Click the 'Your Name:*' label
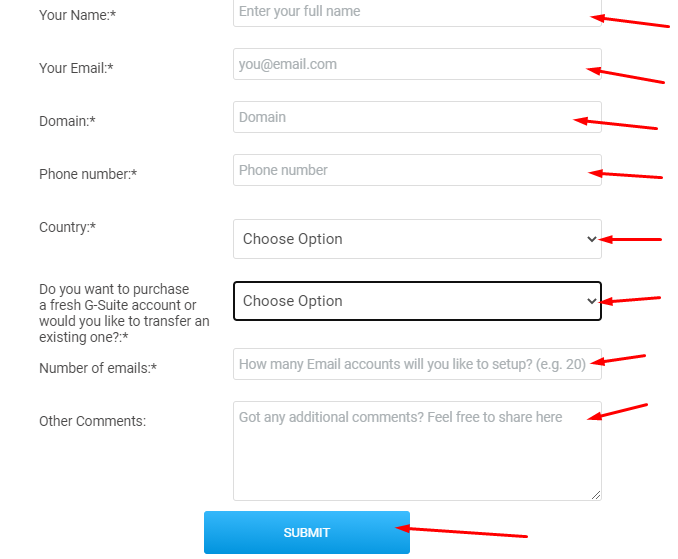Image resolution: width=678 pixels, height=559 pixels. (77, 15)
